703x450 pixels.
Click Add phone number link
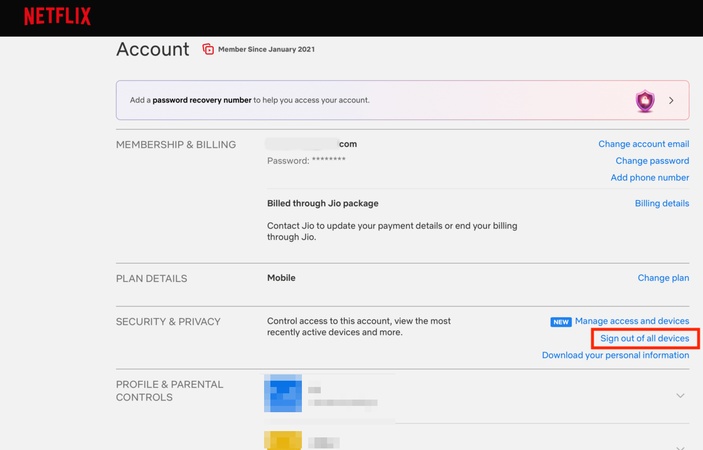pos(650,177)
